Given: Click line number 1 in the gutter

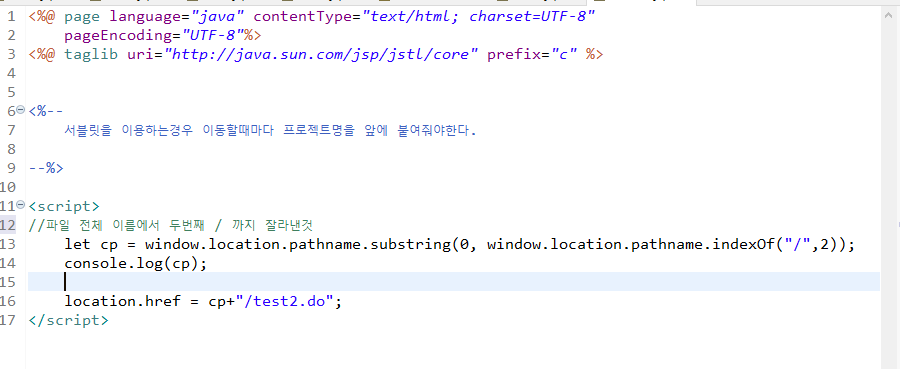Looking at the screenshot, I should coord(11,17).
